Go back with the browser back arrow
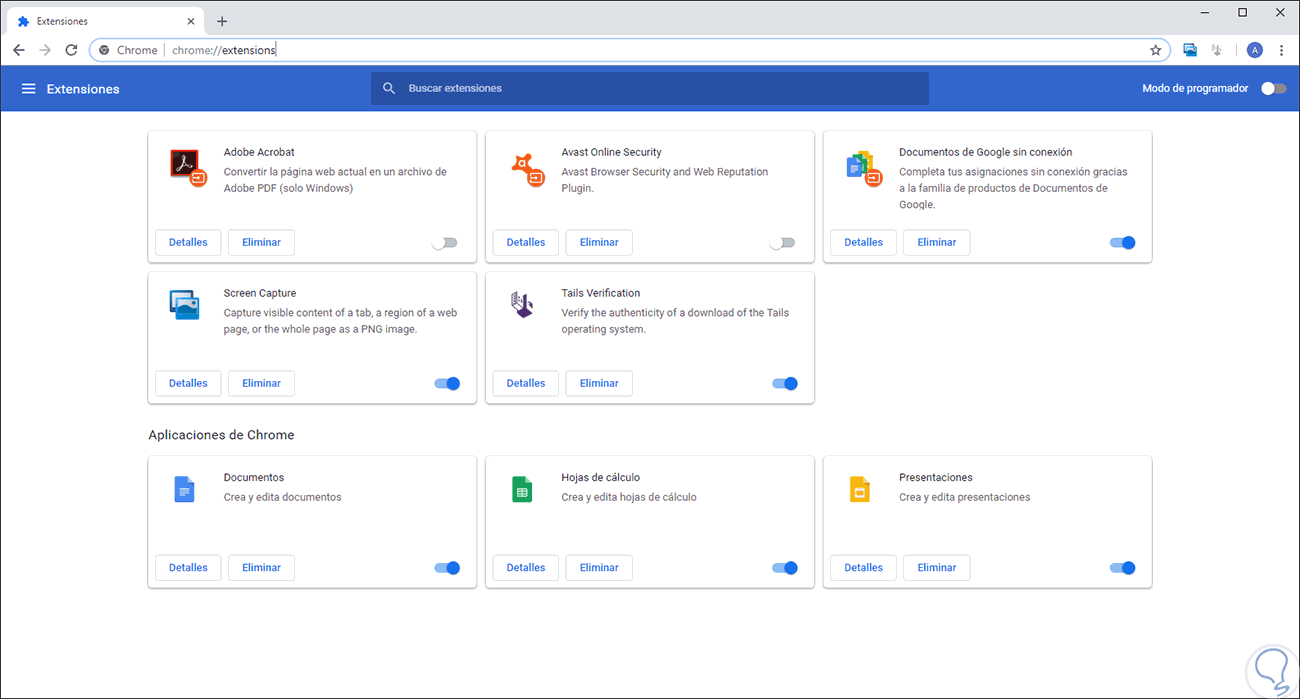 pyautogui.click(x=19, y=50)
